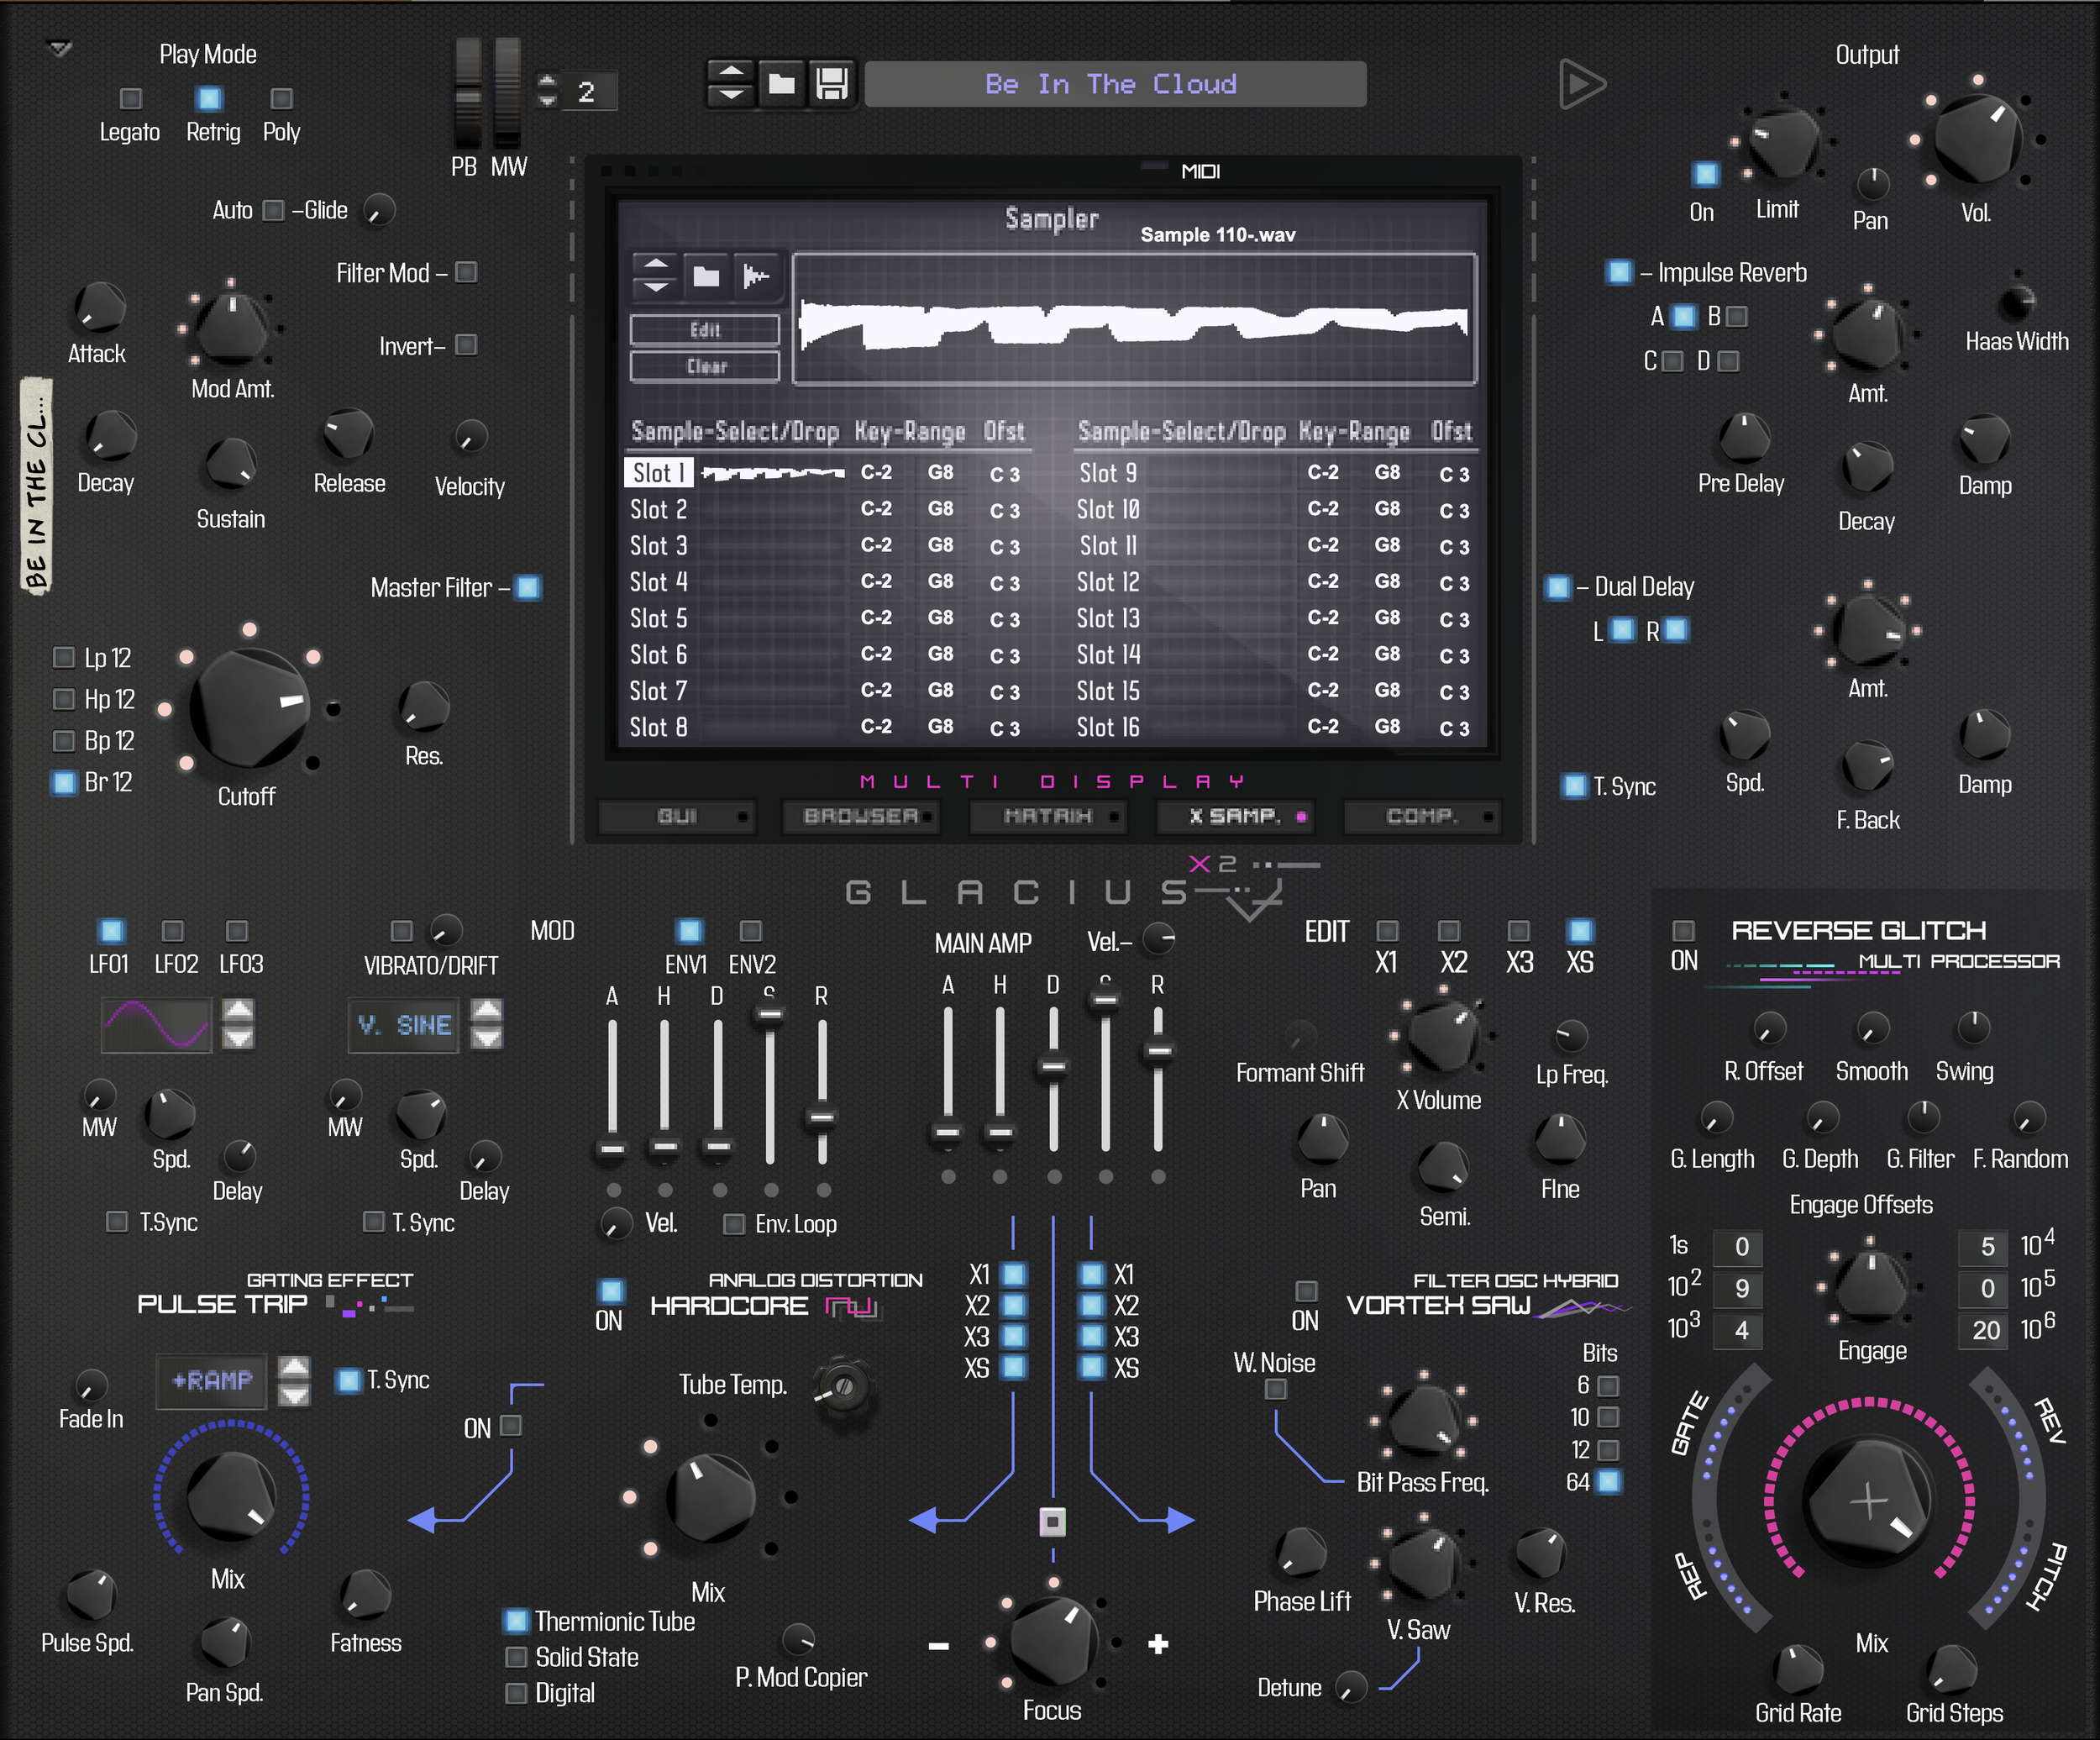Screen dimensions: 2100x1740
Task: Click the sampler Edit button
Action: pyautogui.click(x=705, y=330)
